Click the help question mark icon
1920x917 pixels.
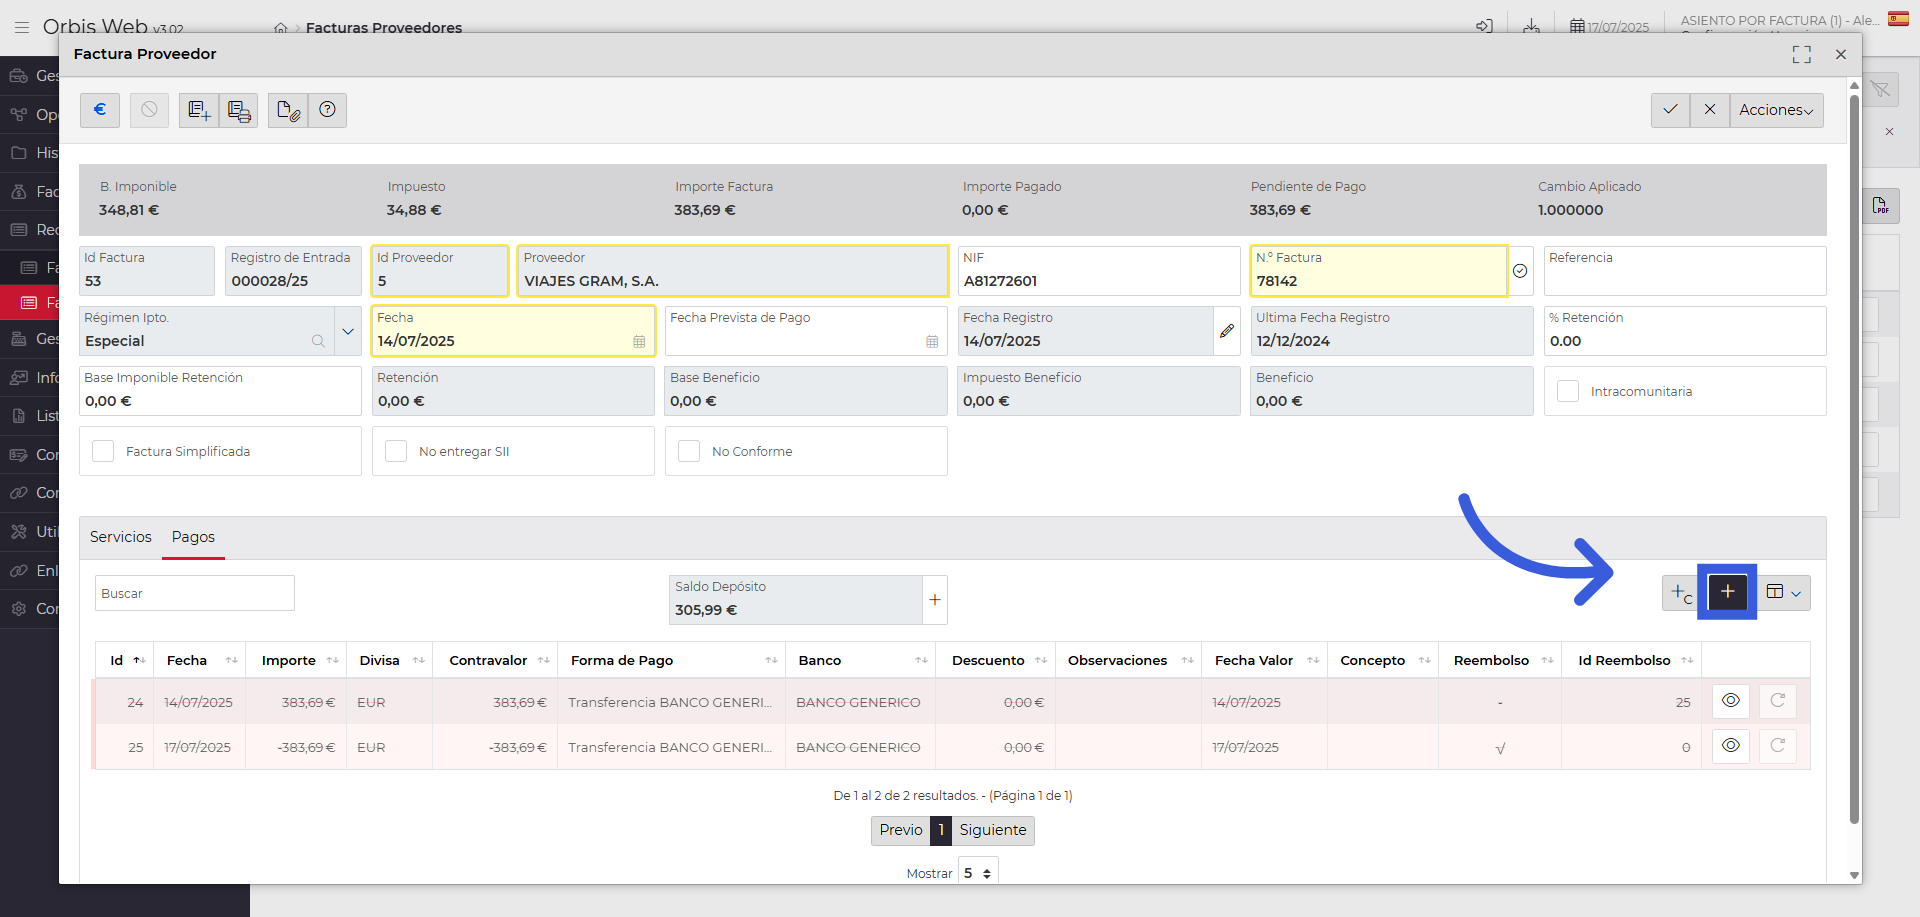(327, 110)
